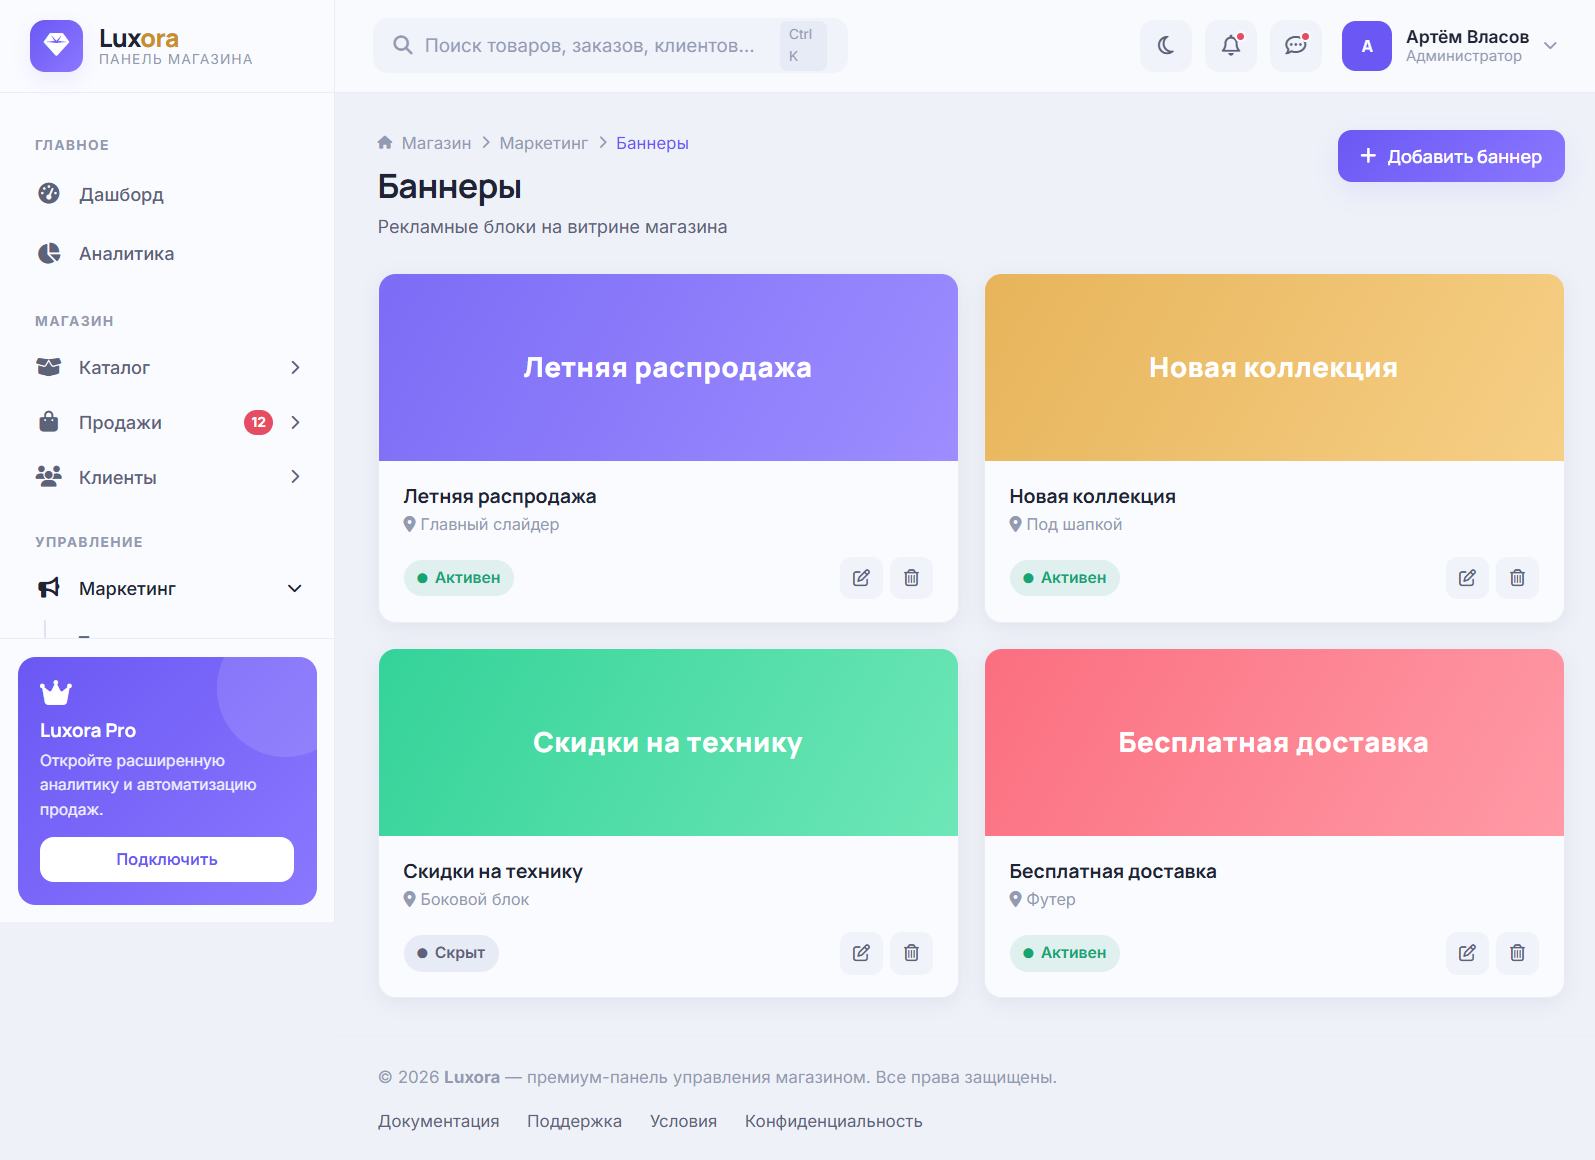Click Скрыт status of Скидки на технику

click(451, 953)
